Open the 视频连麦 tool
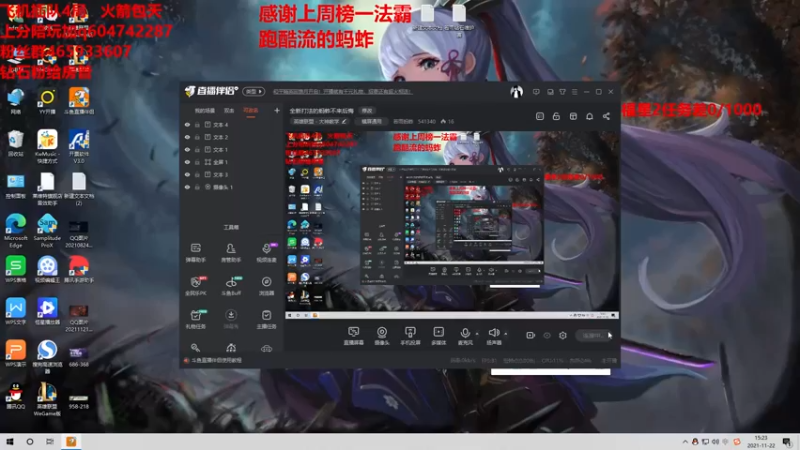800x450 pixels. pyautogui.click(x=266, y=253)
